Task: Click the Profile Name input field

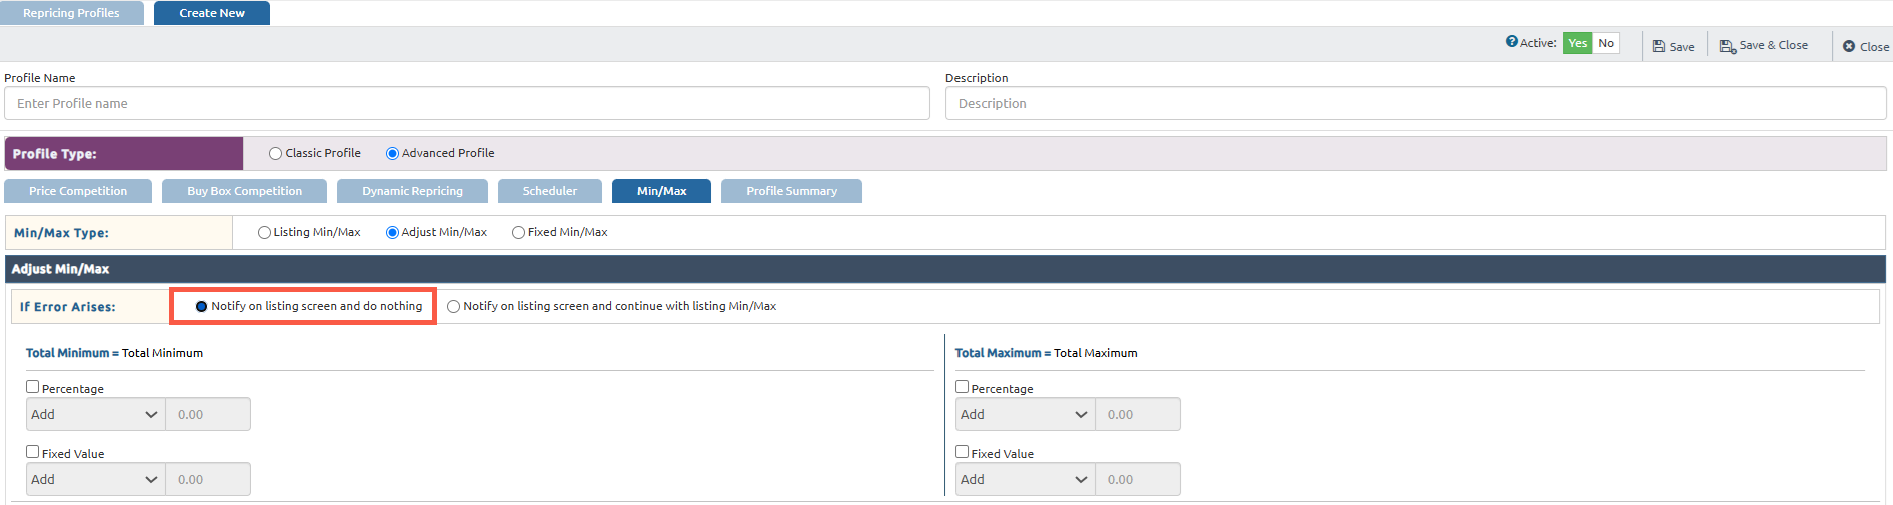Action: pos(466,103)
